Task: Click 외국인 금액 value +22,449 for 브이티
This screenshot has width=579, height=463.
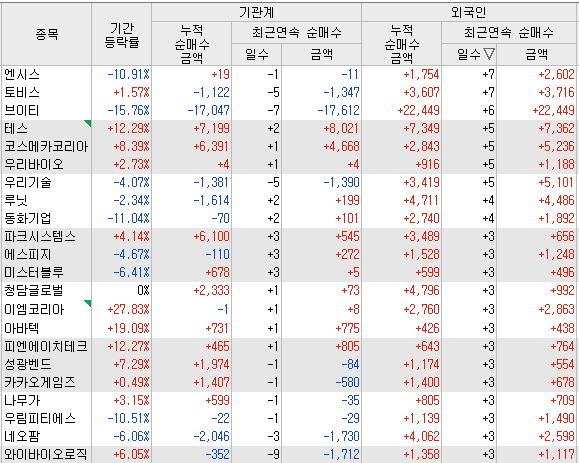Action: point(553,110)
